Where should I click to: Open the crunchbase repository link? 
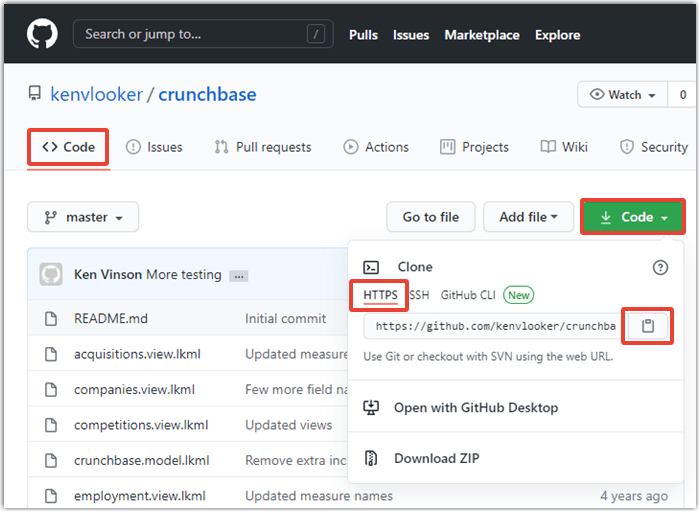coord(207,95)
